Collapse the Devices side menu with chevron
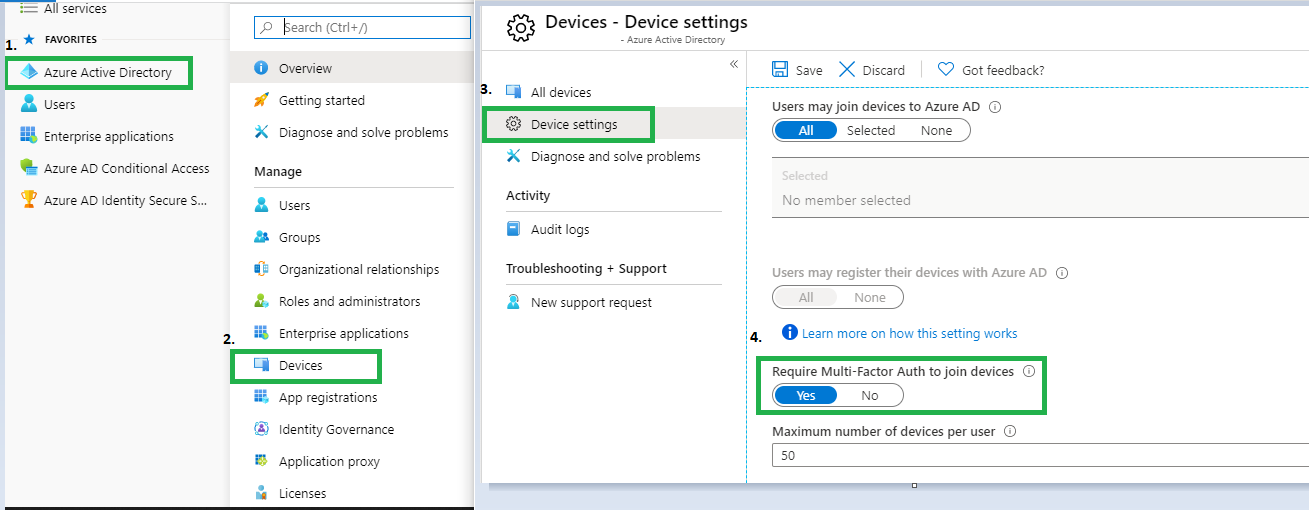 pyautogui.click(x=733, y=64)
